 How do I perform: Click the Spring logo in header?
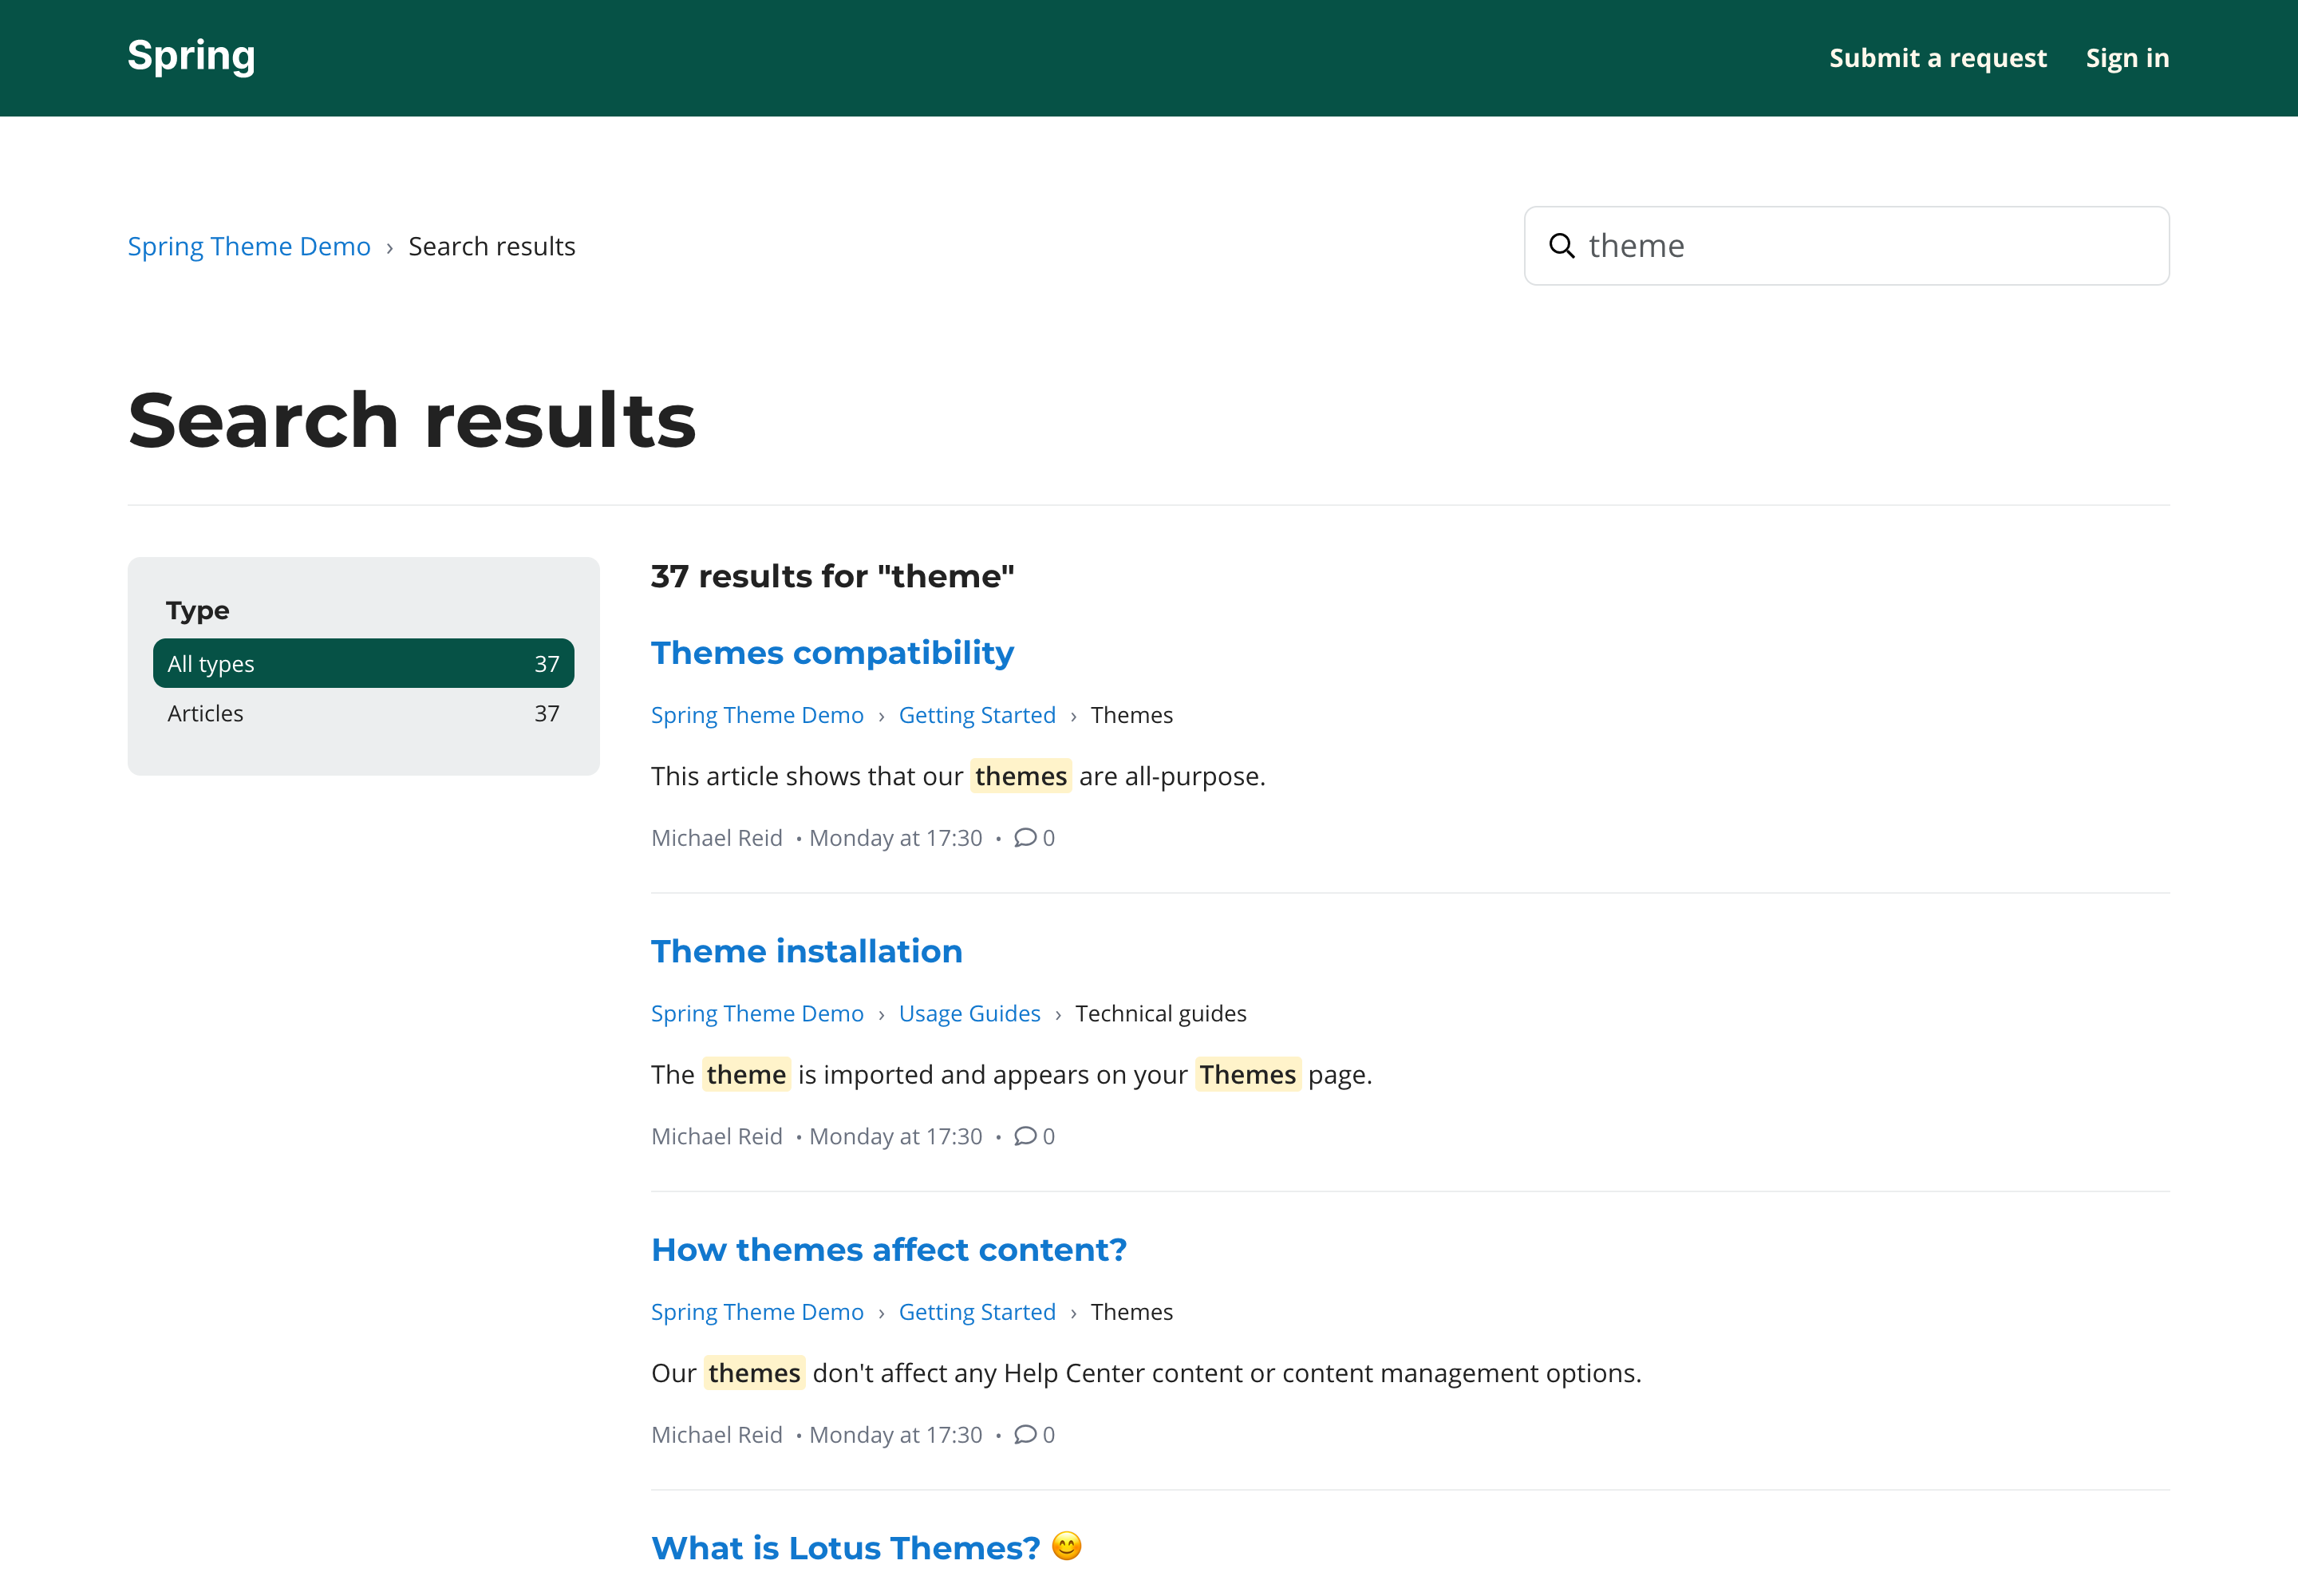(191, 56)
